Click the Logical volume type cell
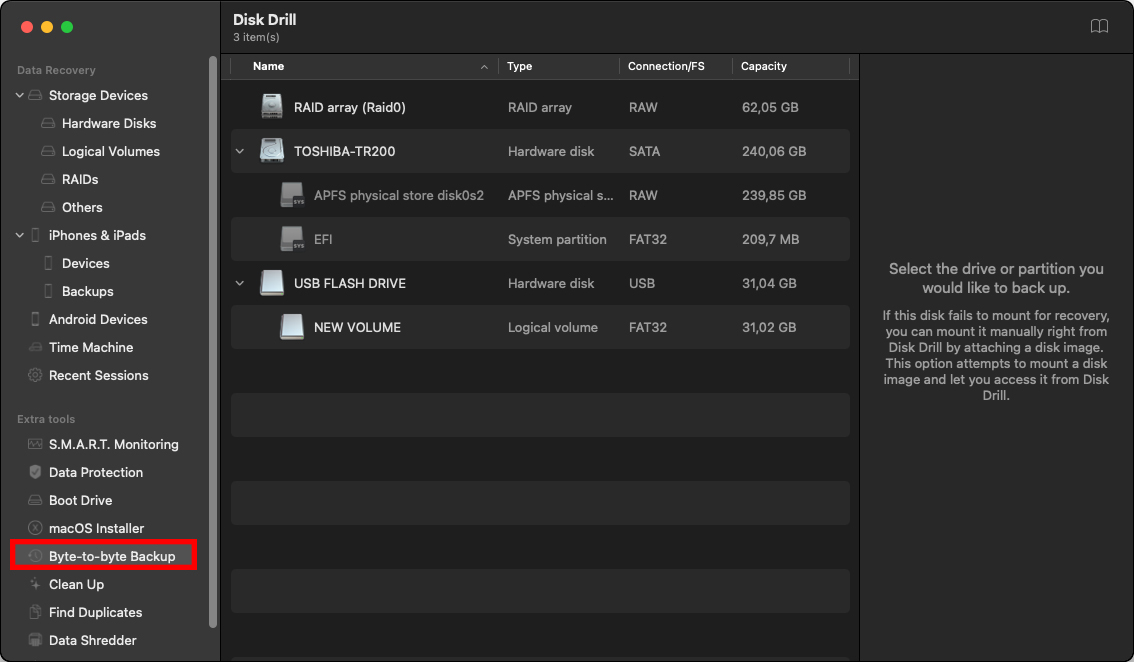 [x=553, y=327]
